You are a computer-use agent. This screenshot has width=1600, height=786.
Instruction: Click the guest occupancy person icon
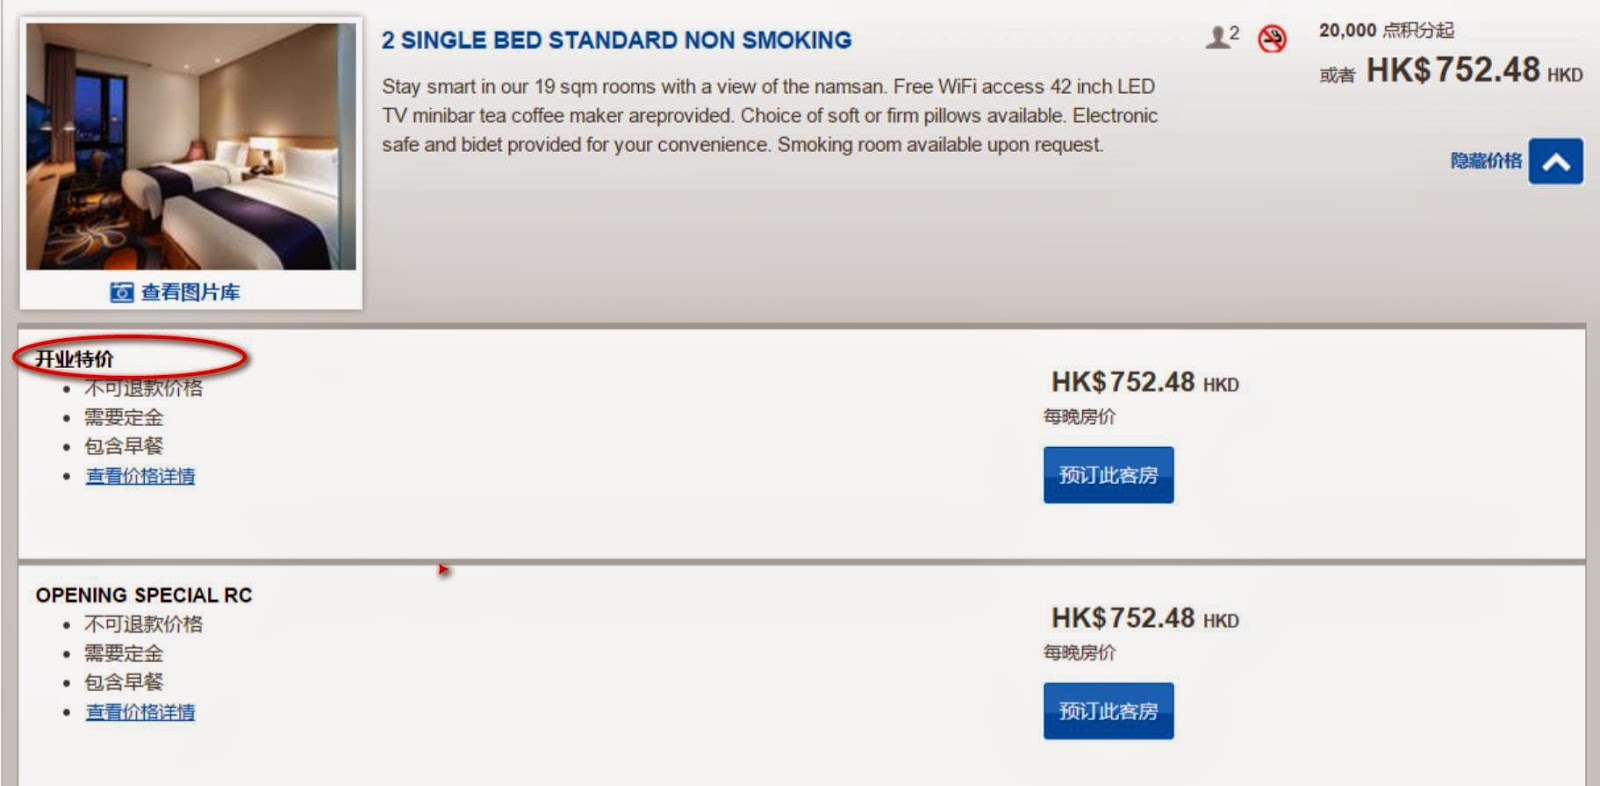tap(1217, 38)
